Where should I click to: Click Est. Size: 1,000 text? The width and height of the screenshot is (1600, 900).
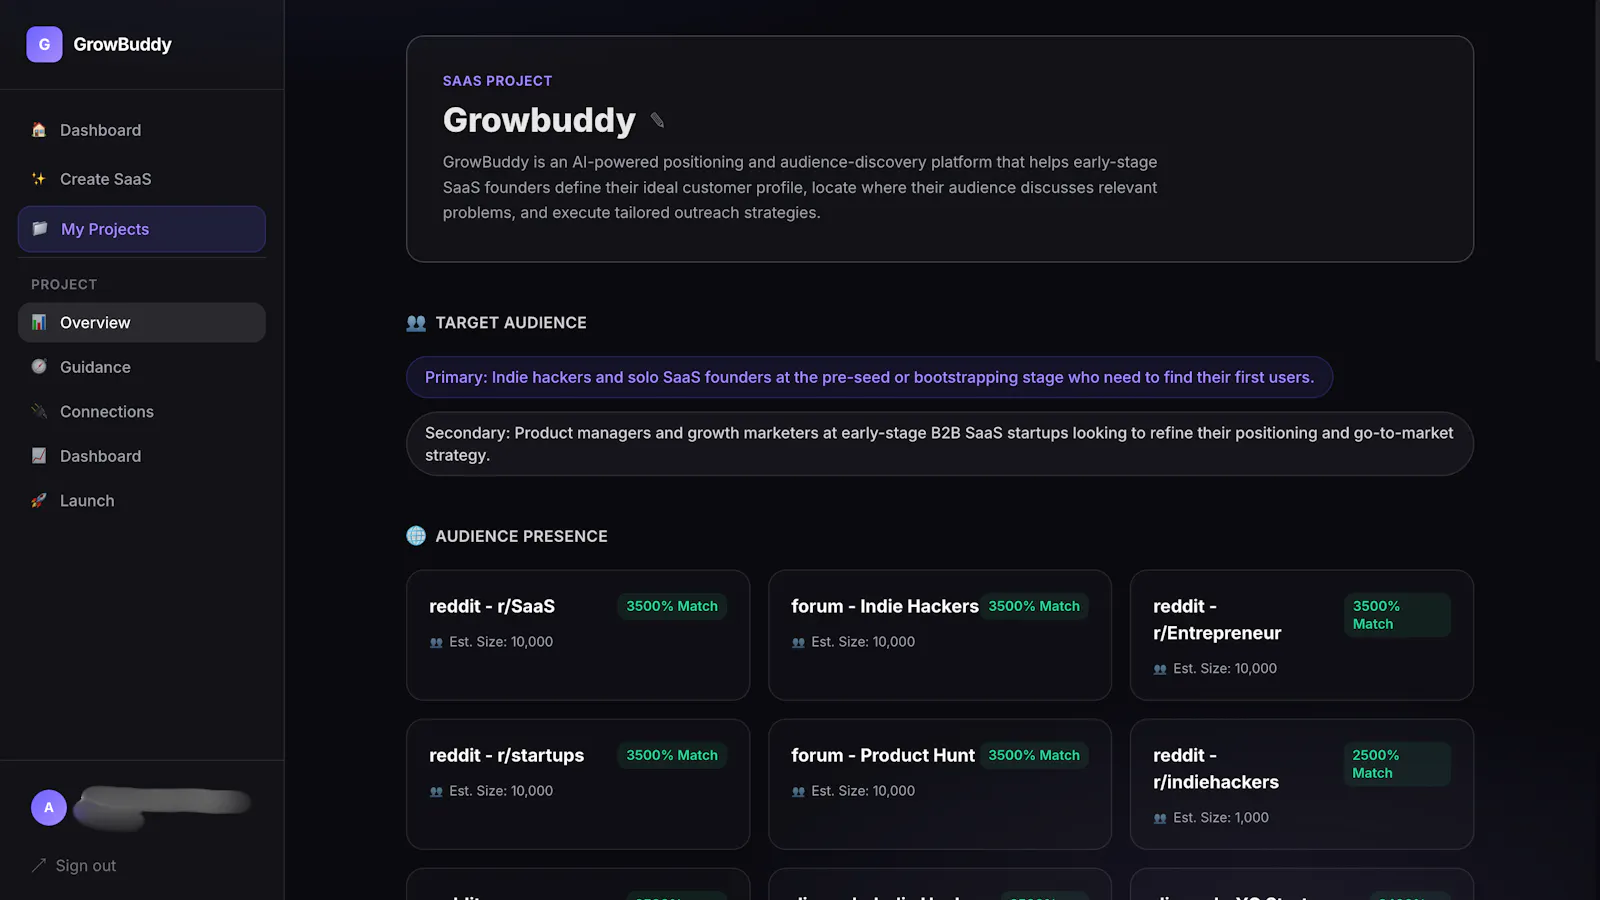pyautogui.click(x=1221, y=817)
